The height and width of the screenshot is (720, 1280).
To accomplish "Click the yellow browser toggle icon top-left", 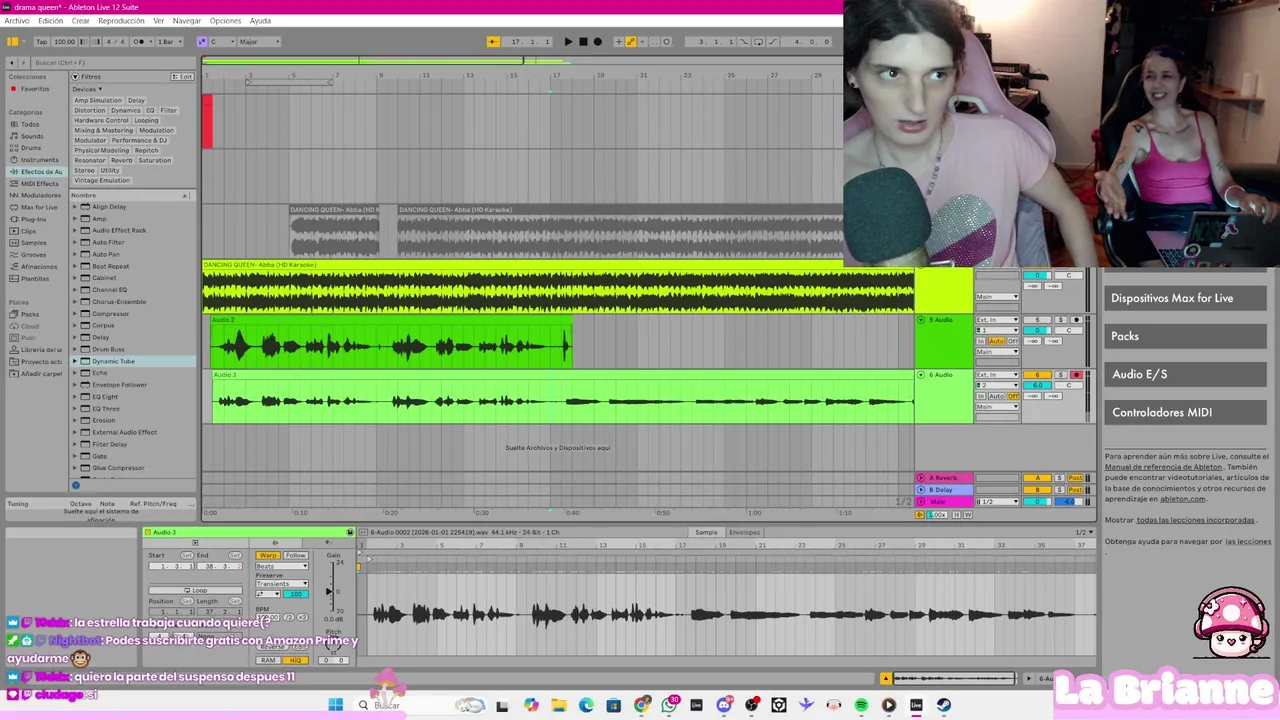I will [x=13, y=41].
